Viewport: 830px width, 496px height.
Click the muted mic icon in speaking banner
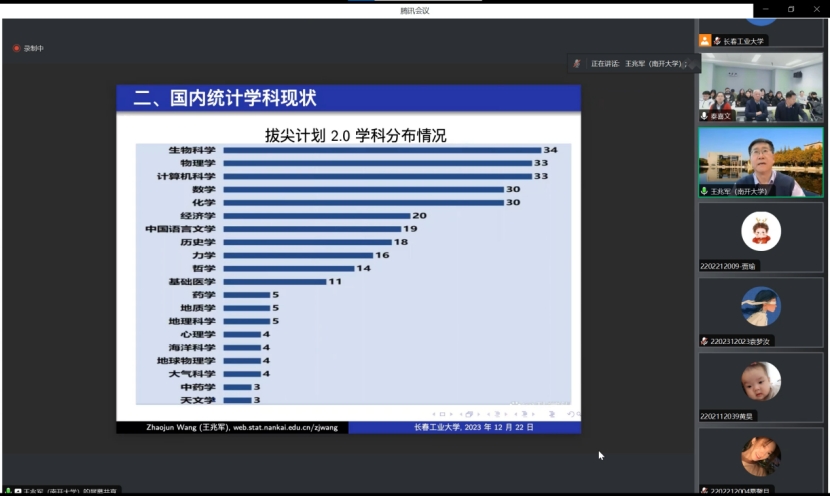click(x=577, y=63)
